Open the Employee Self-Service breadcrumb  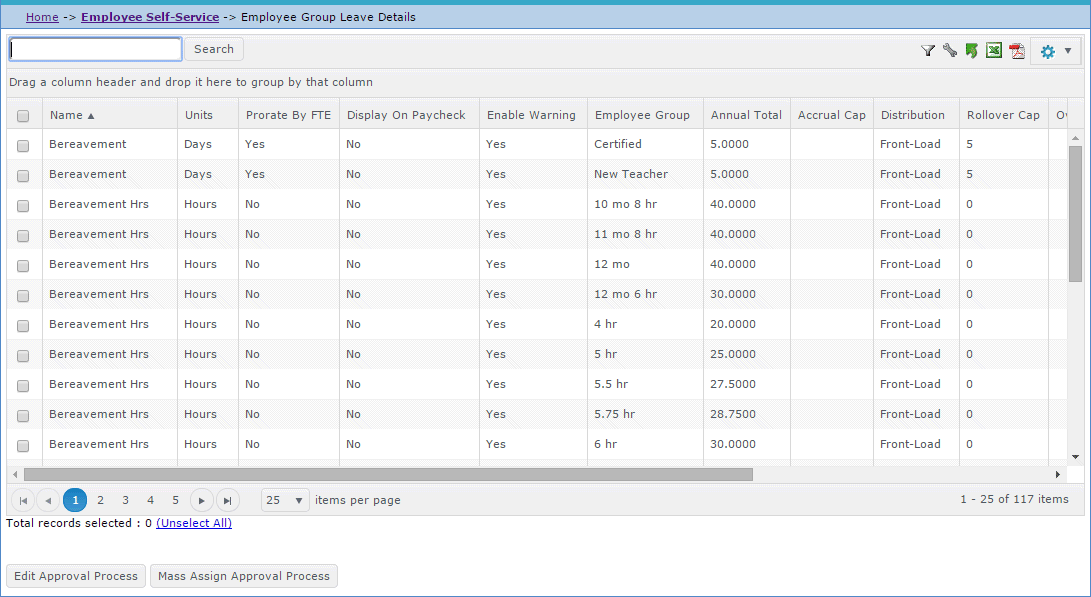(150, 17)
